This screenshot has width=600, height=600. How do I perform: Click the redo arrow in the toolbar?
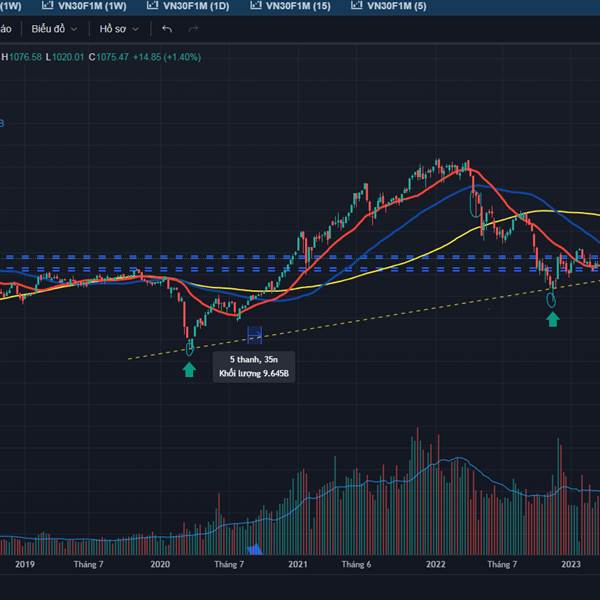(x=194, y=29)
